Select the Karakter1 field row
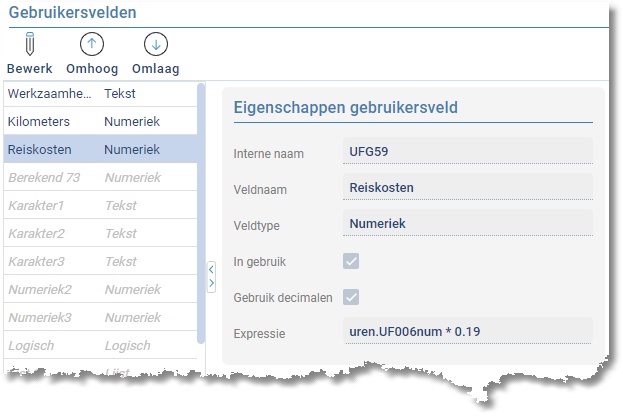 click(x=98, y=205)
